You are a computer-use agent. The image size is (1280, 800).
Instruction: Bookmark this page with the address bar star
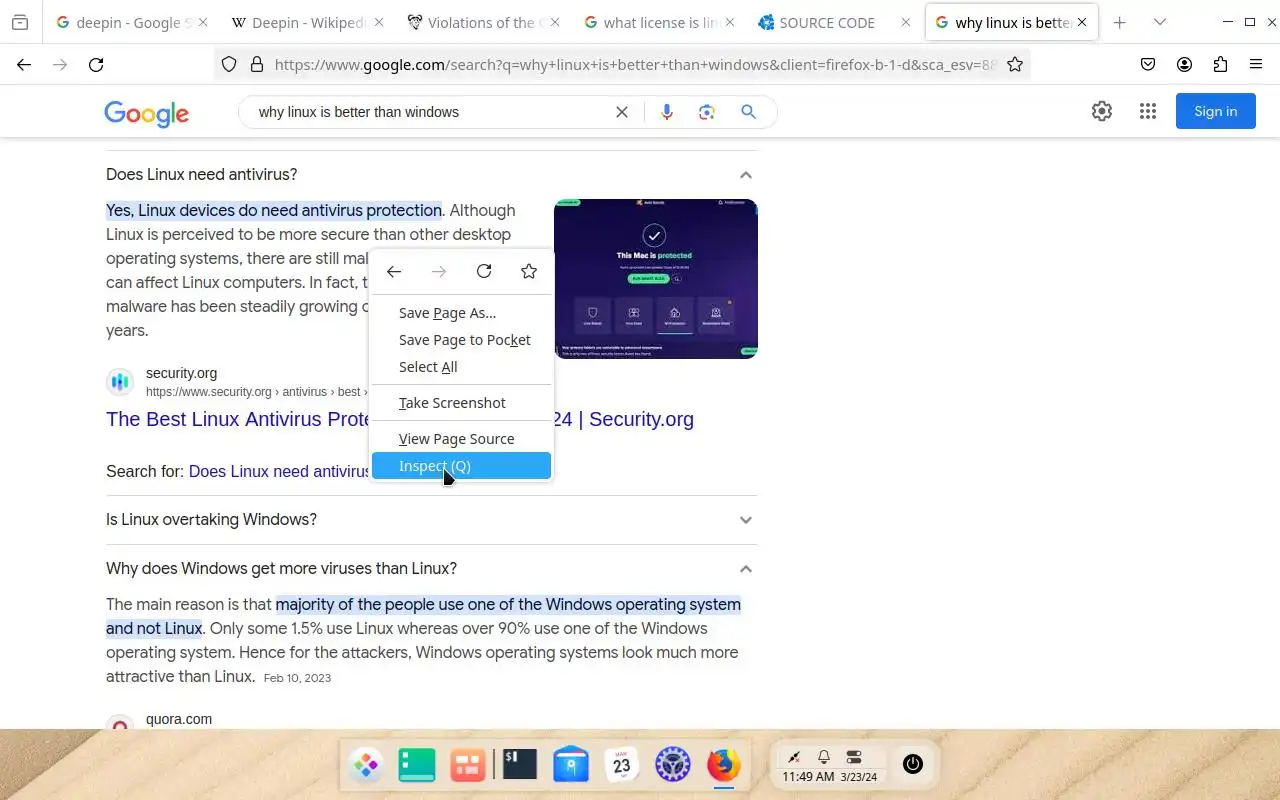coord(1015,64)
